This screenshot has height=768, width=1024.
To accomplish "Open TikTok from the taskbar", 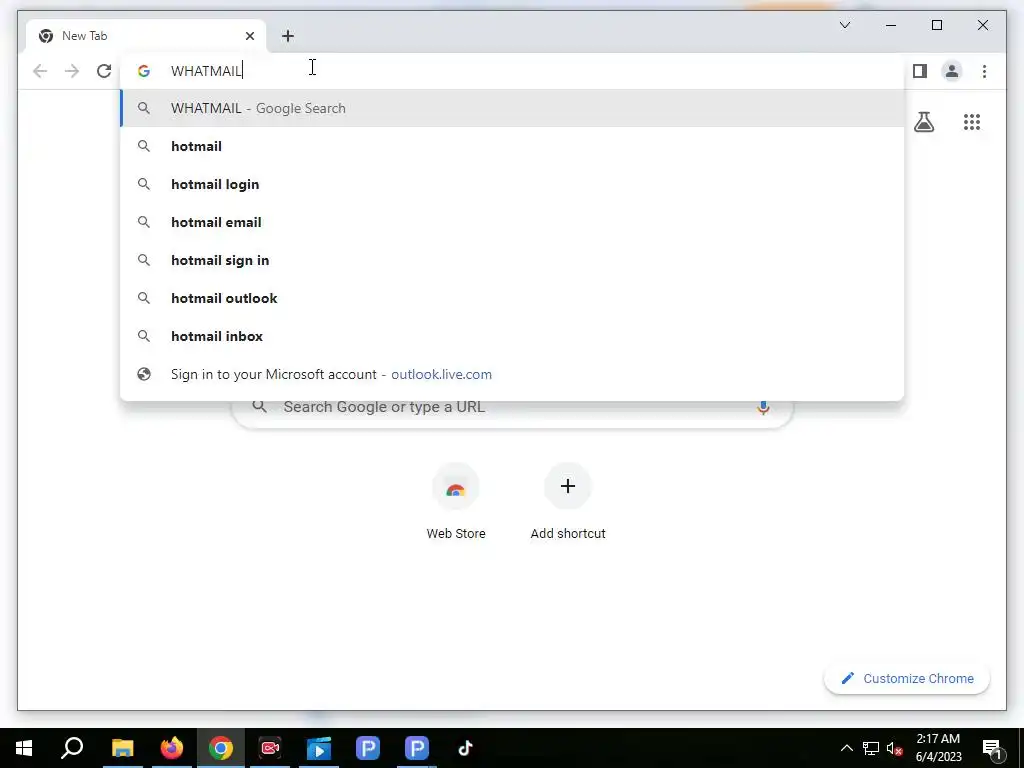I will coord(466,748).
